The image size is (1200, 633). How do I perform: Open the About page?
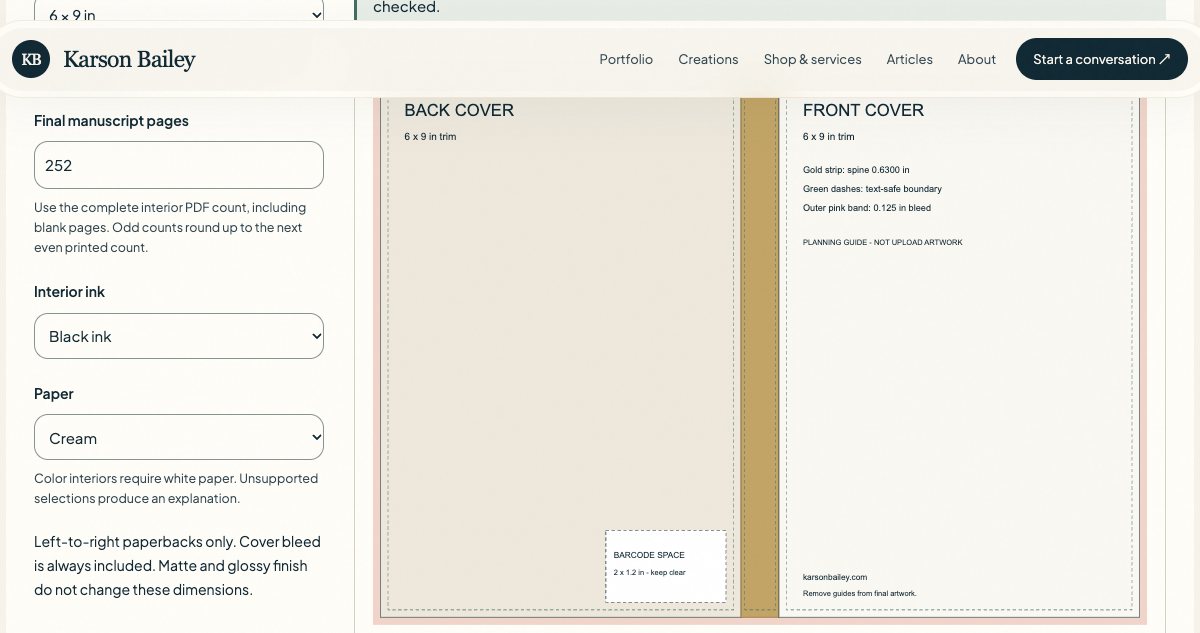pos(976,59)
